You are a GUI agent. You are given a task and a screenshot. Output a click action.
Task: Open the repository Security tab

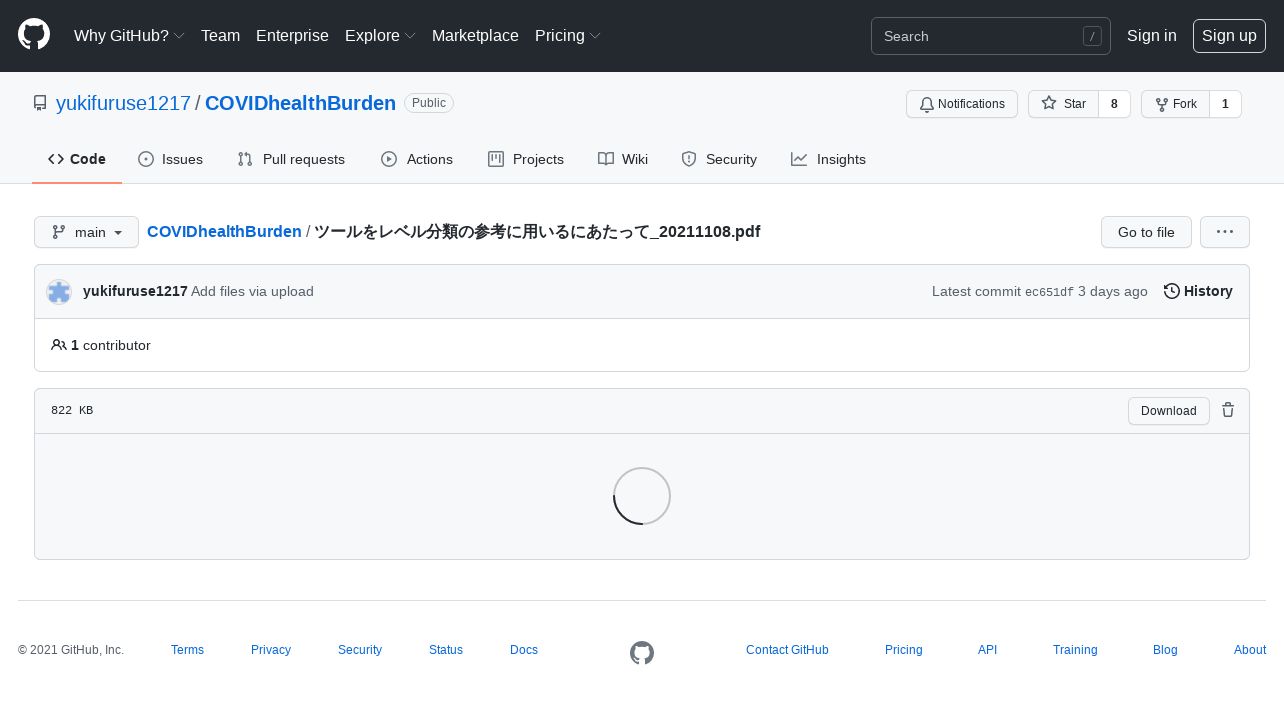coord(719,159)
